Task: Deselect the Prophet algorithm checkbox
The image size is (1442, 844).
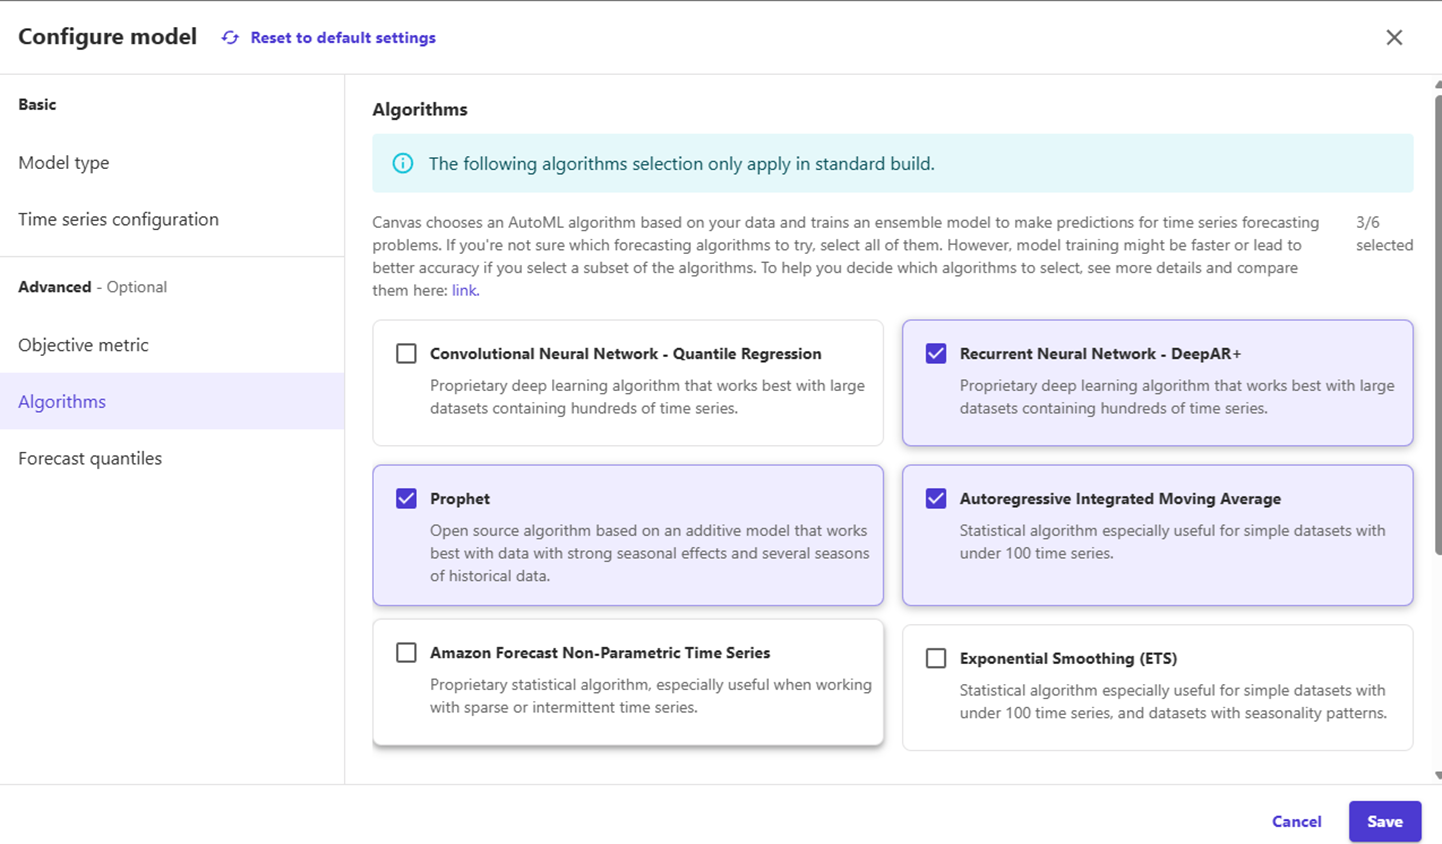Action: tap(406, 498)
